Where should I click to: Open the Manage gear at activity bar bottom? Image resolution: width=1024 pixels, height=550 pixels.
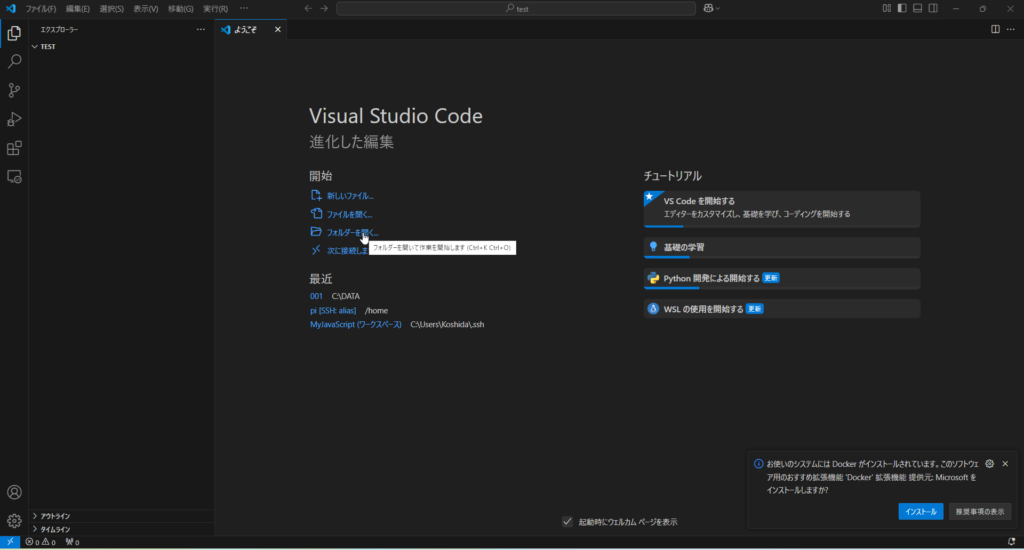[14, 521]
